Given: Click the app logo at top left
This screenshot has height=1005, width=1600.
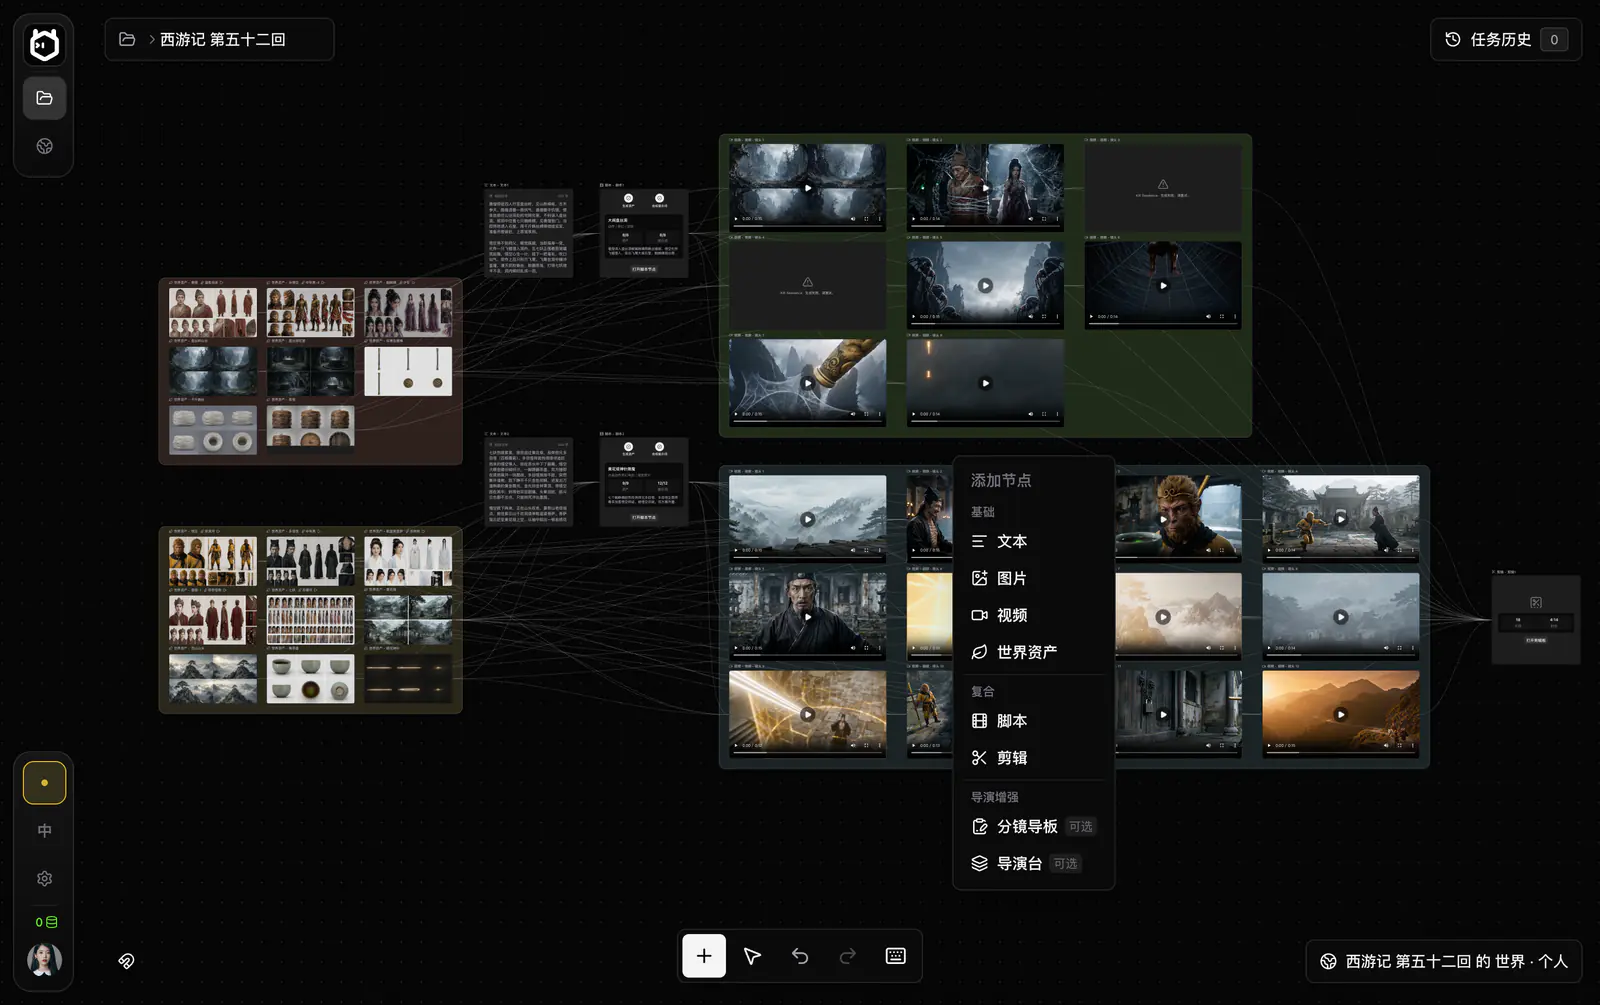Looking at the screenshot, I should pyautogui.click(x=45, y=44).
